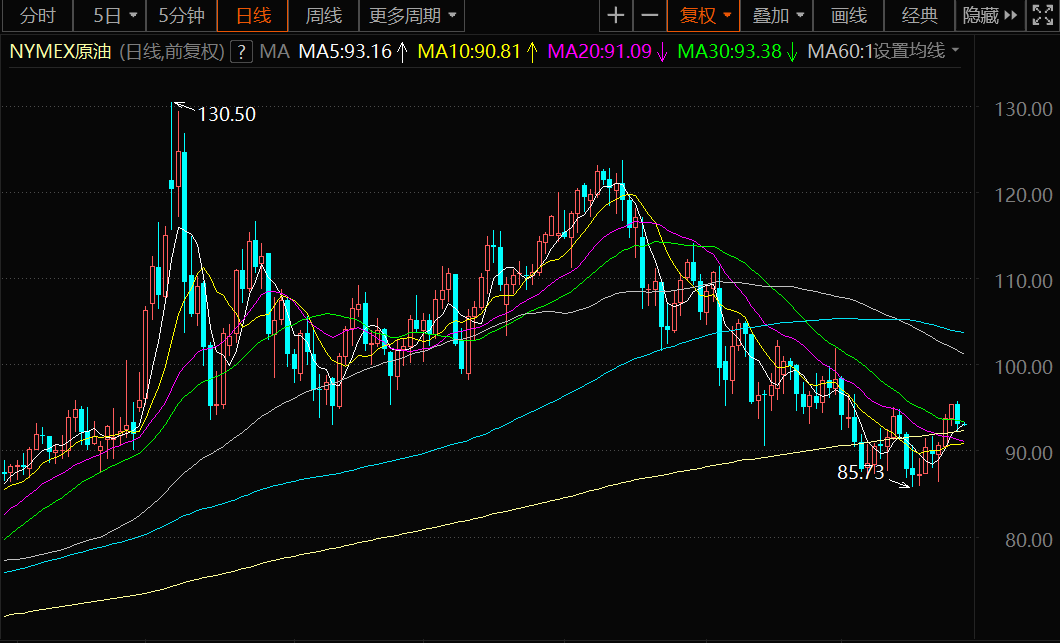Click the 85.73 low price marker
Screen dimensions: 1060x643
(x=860, y=473)
